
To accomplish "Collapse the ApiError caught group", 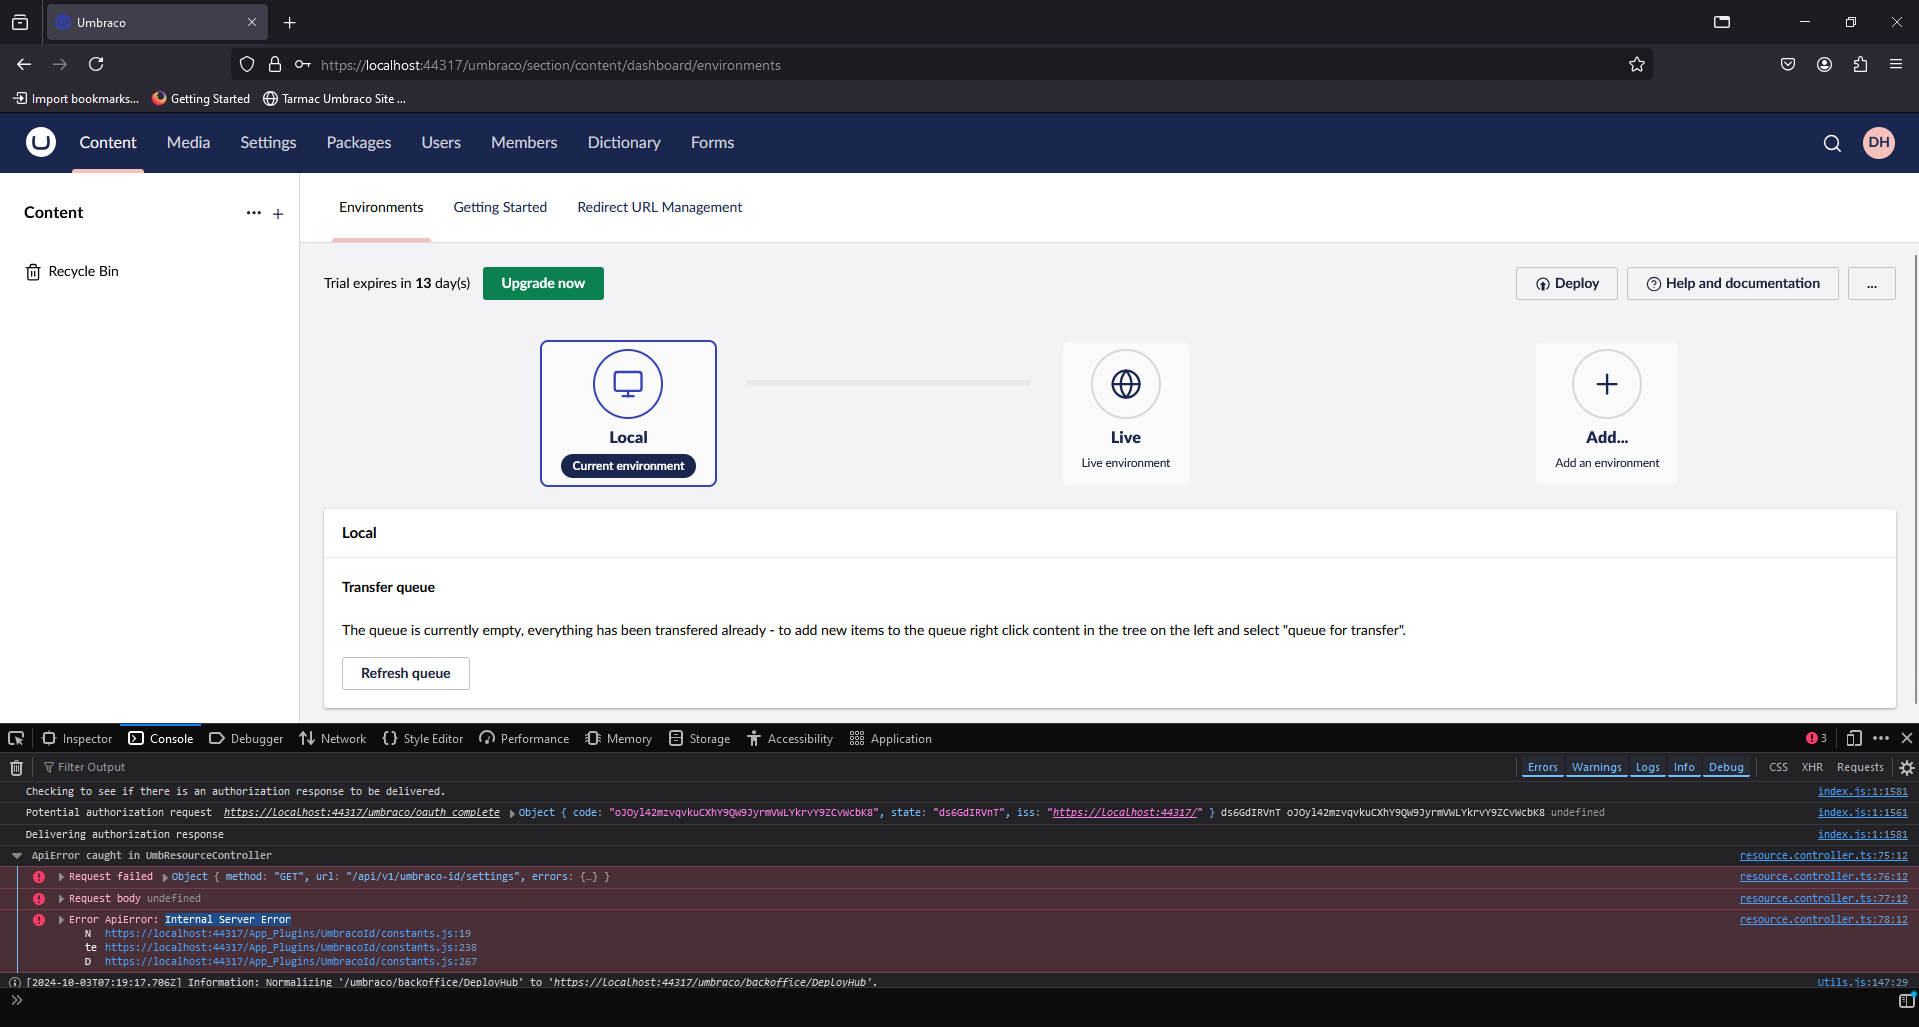I will [x=17, y=856].
